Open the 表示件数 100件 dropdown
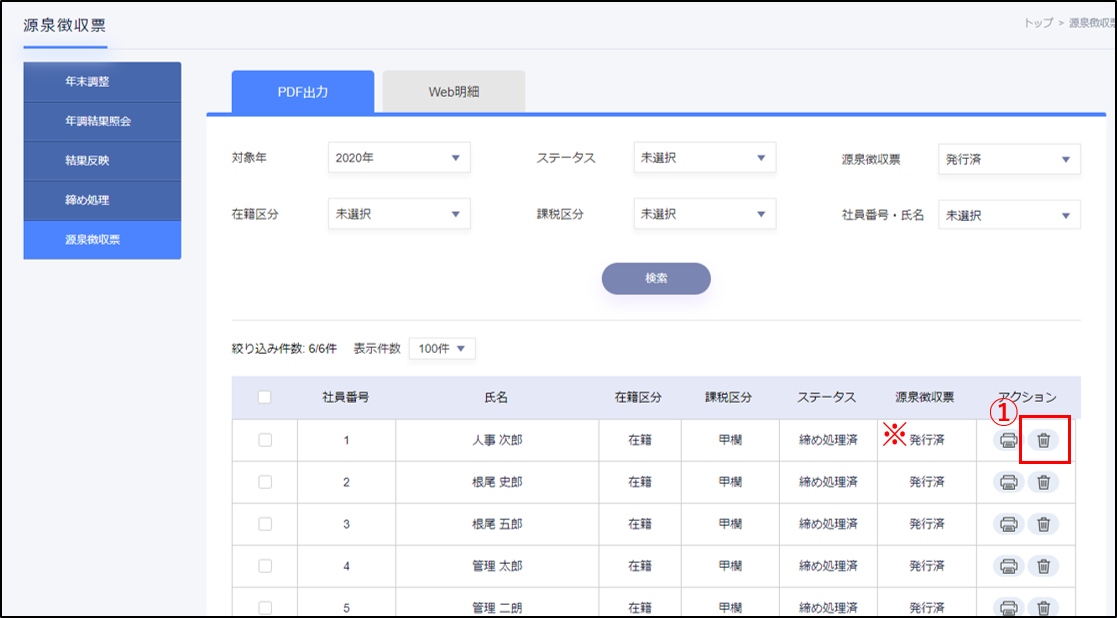 [442, 349]
